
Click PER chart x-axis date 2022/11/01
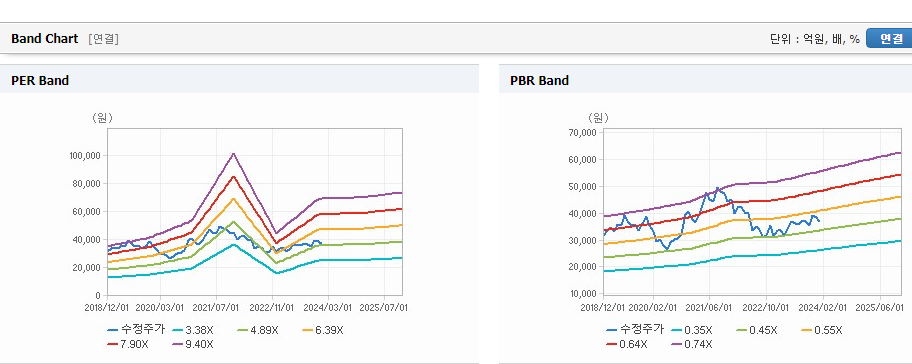point(273,307)
